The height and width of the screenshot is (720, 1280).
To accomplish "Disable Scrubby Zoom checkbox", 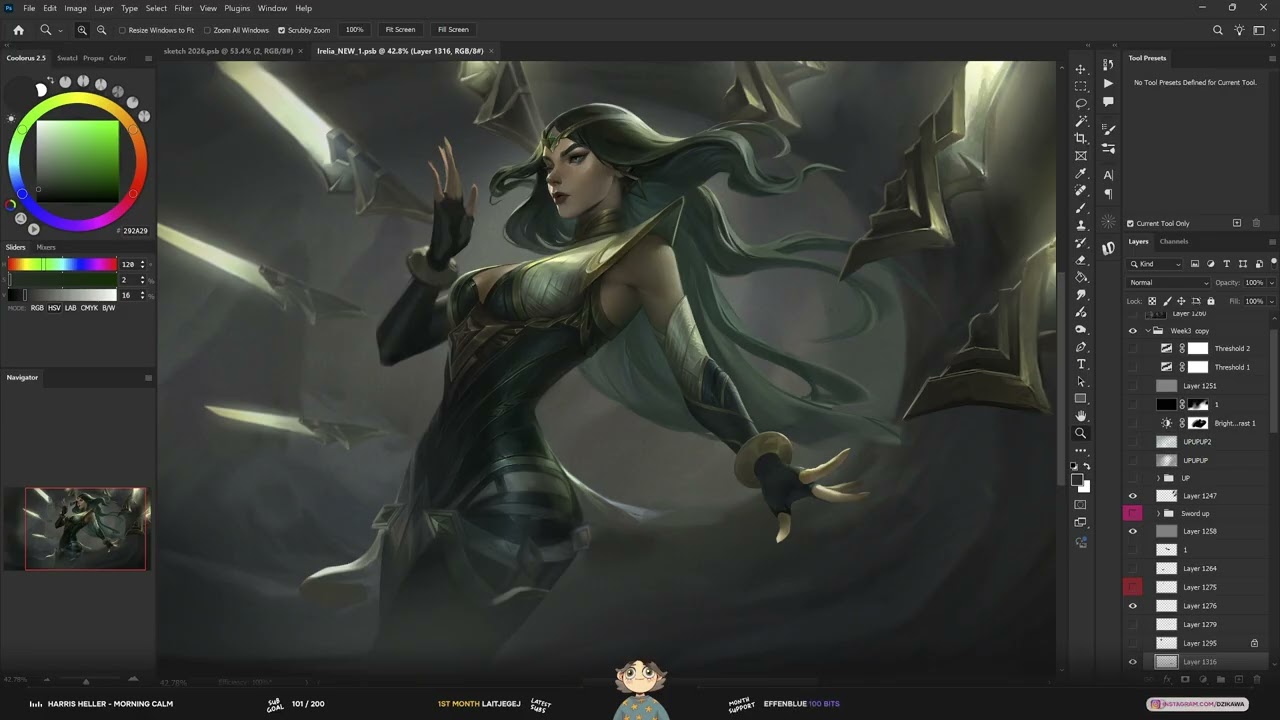I will 281,30.
